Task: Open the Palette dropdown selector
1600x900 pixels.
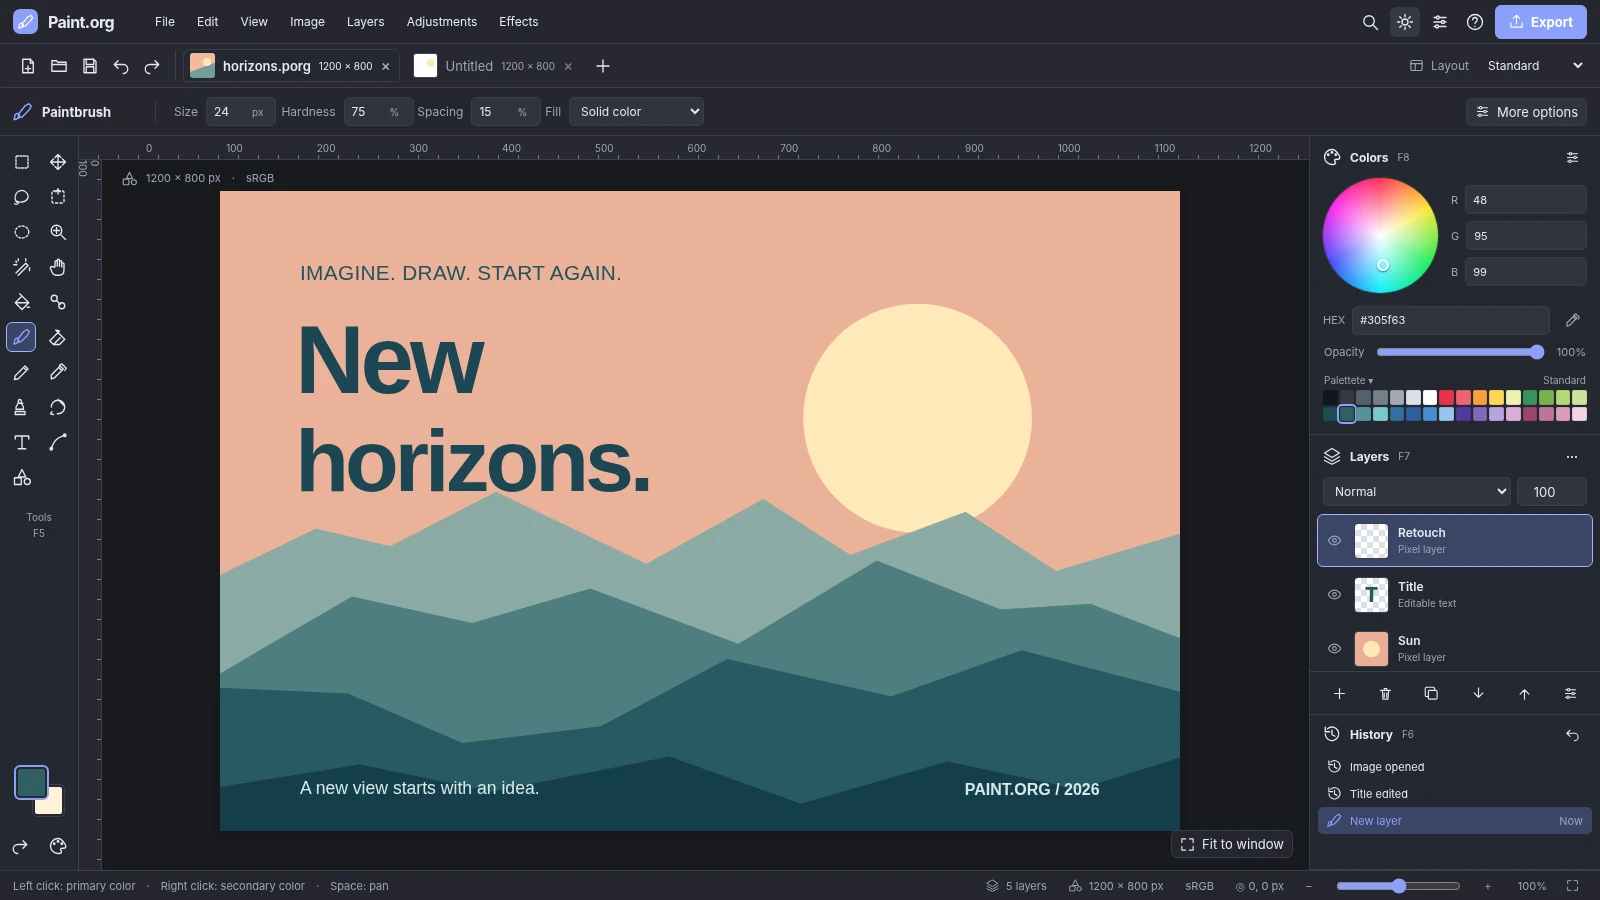Action: pyautogui.click(x=1348, y=380)
